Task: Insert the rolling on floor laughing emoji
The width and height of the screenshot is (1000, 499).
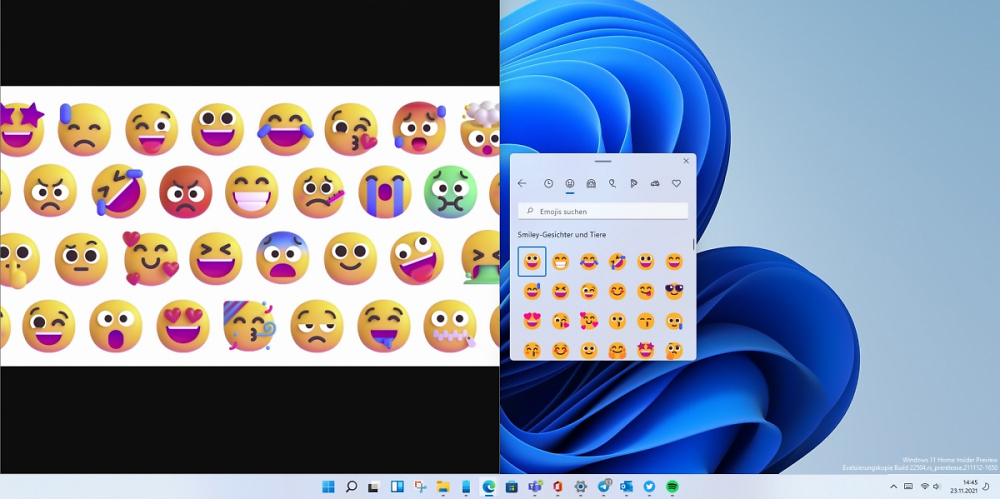Action: pos(617,262)
